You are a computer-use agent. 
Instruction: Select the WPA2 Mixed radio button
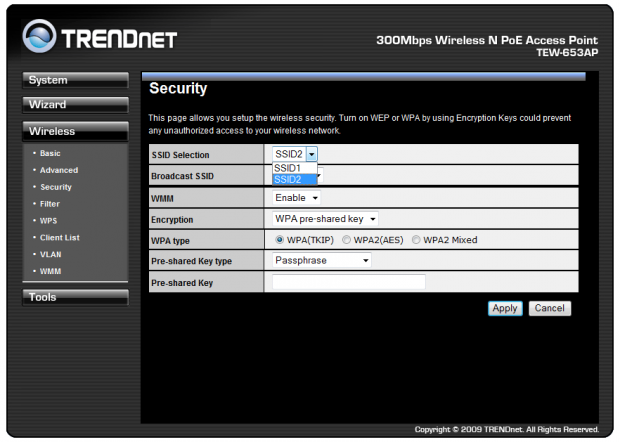click(416, 240)
